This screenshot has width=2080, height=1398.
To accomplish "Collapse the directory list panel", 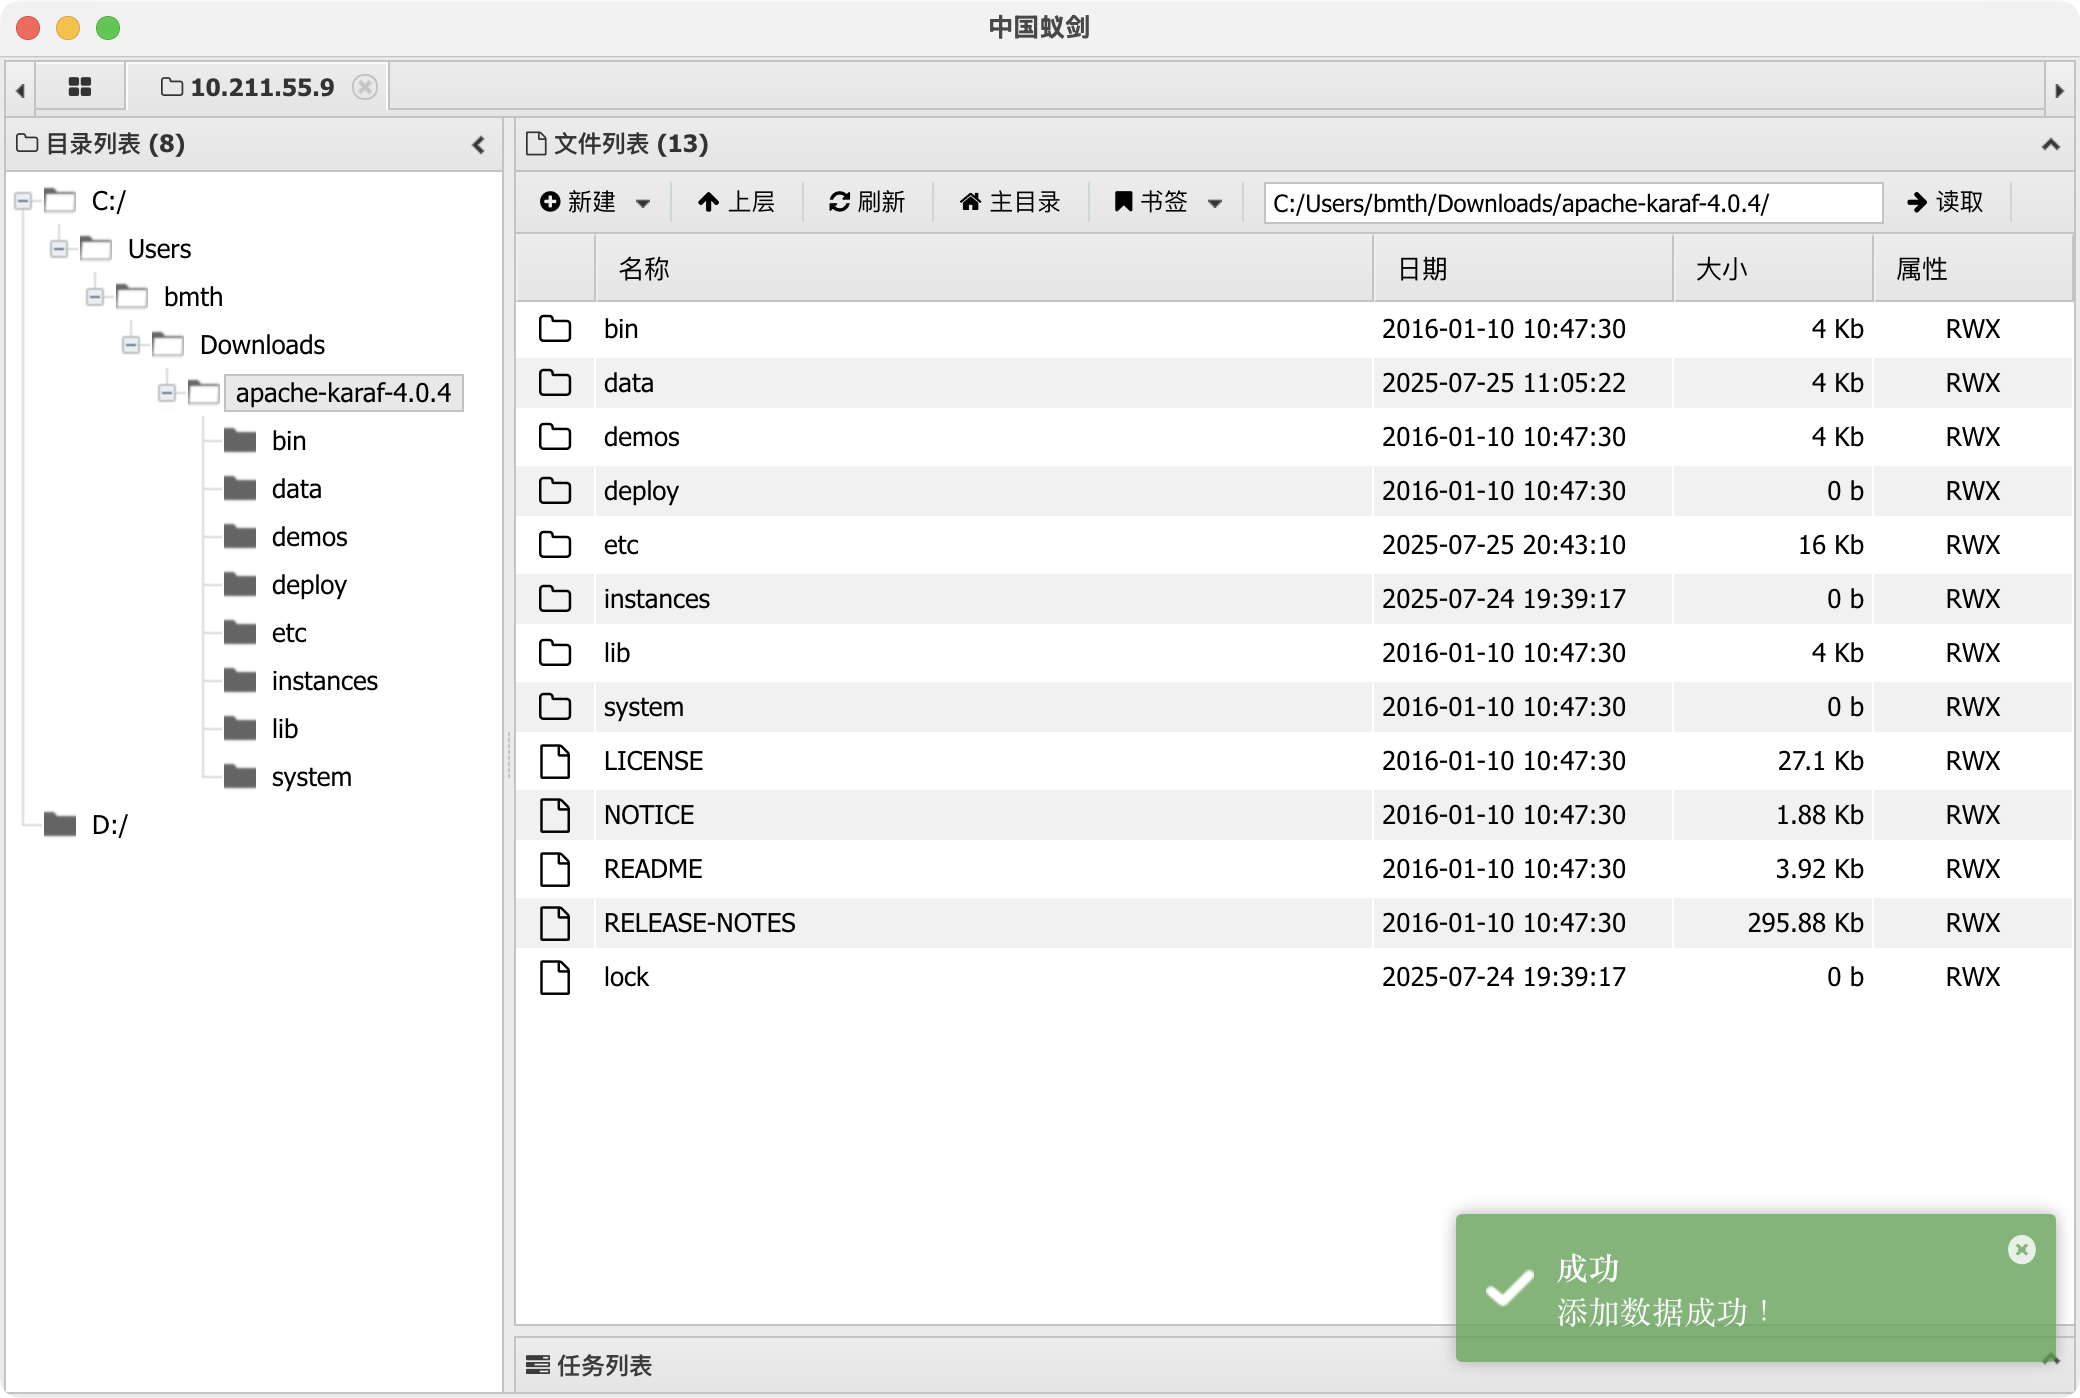I will click(479, 145).
